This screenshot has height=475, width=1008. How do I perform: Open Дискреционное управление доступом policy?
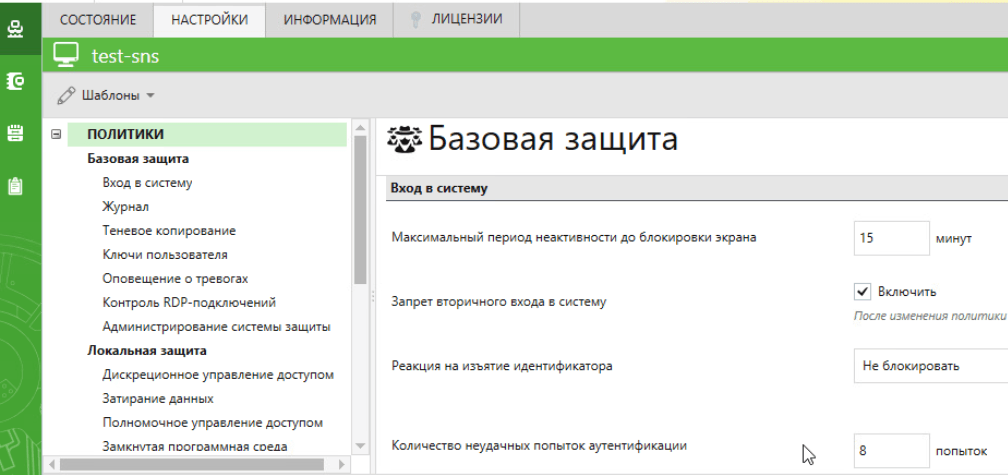point(217,375)
